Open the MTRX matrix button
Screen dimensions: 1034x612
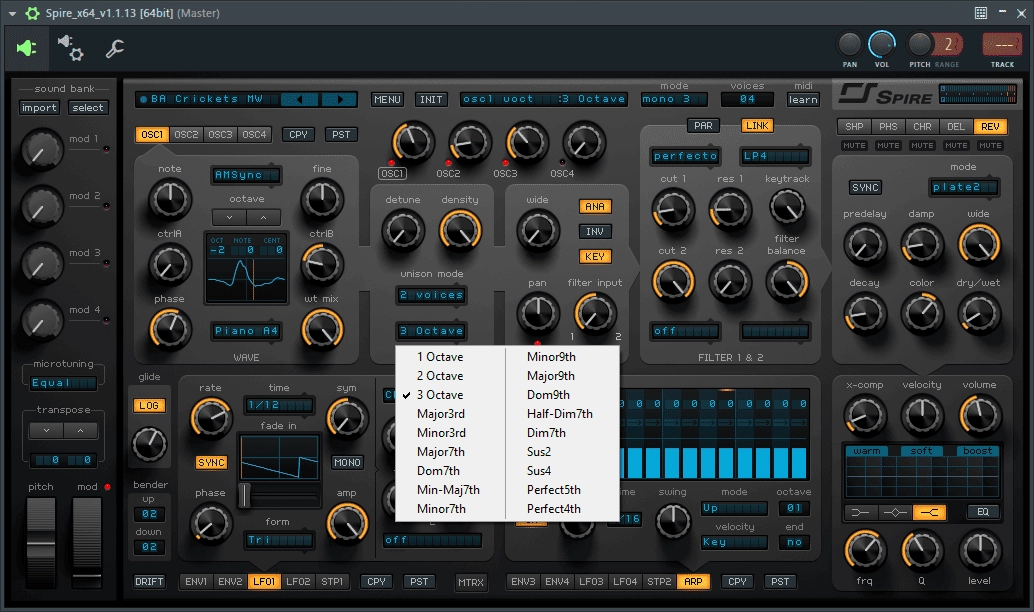471,582
